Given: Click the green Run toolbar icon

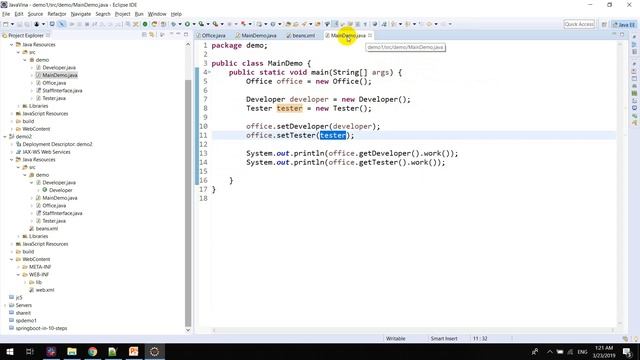Looking at the screenshot, I should click(187, 24).
